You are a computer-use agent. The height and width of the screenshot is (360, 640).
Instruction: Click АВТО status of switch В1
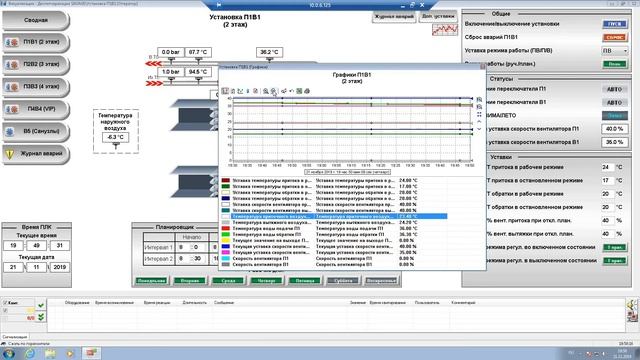pos(615,103)
